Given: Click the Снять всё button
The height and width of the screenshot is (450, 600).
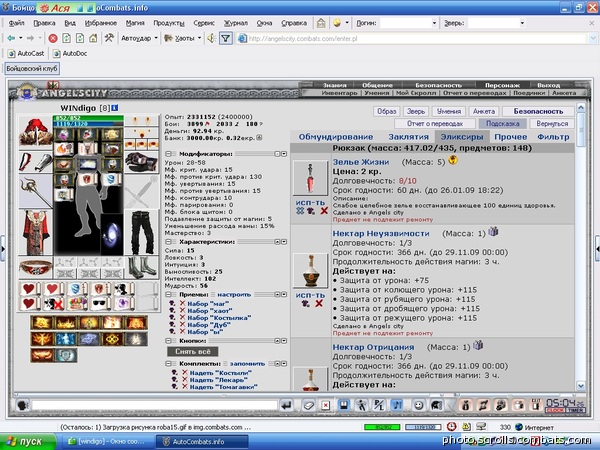Looking at the screenshot, I should (192, 351).
